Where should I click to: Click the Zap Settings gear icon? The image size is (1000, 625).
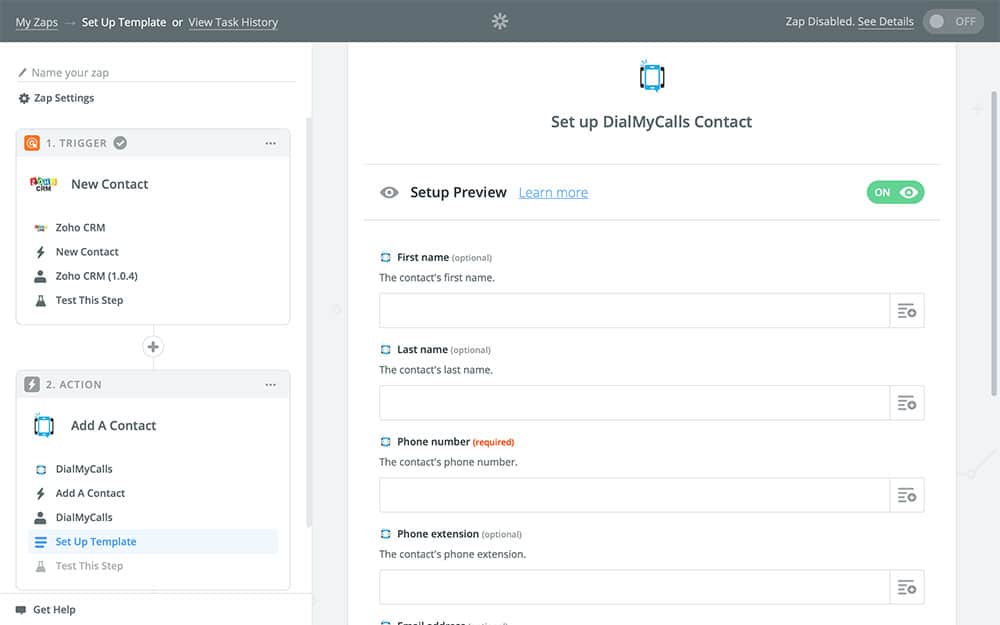point(24,98)
